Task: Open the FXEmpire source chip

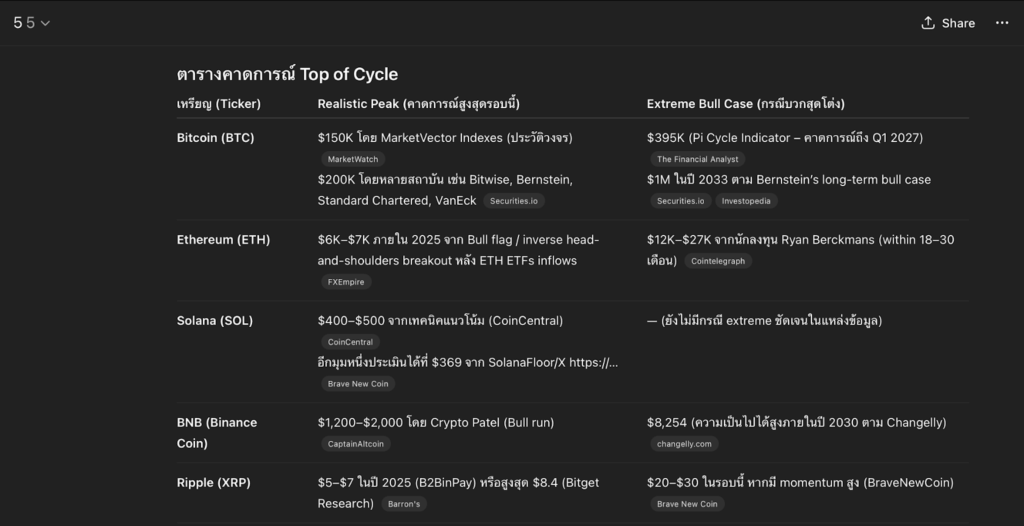Action: pyautogui.click(x=345, y=282)
